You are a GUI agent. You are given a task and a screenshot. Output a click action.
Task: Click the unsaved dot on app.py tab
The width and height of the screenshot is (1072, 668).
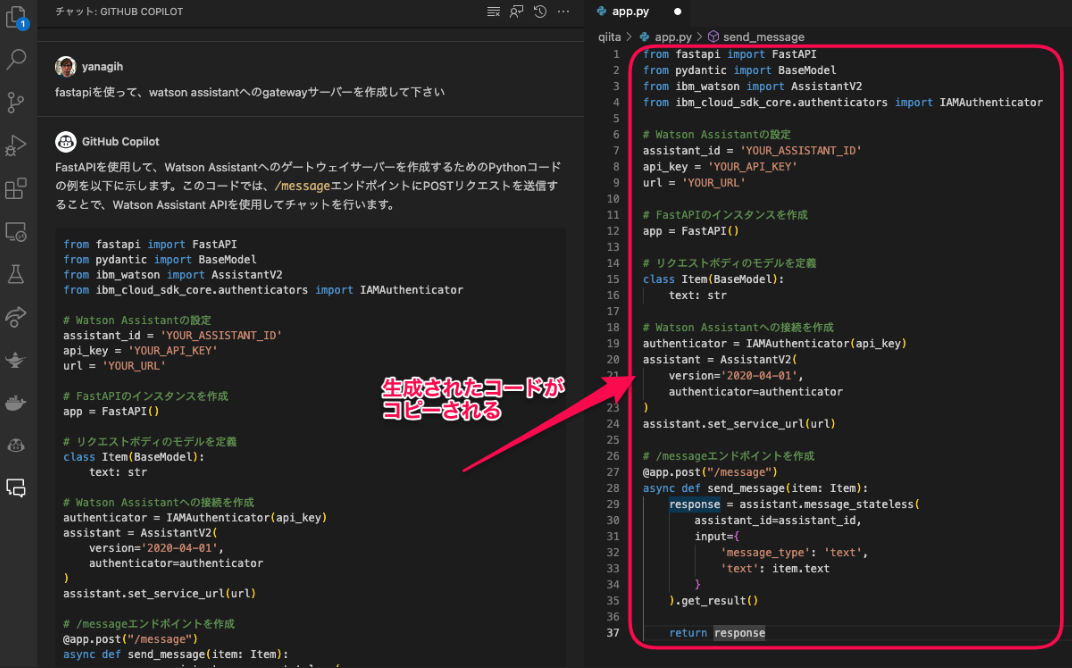pyautogui.click(x=678, y=12)
